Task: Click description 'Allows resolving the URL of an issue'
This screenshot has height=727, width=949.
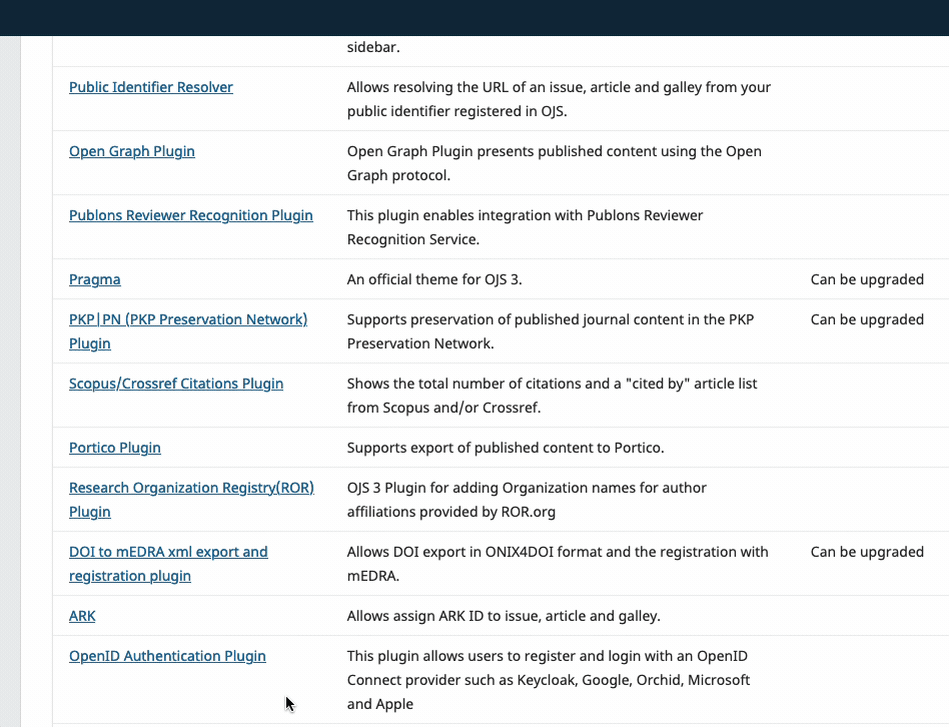Action: click(559, 99)
